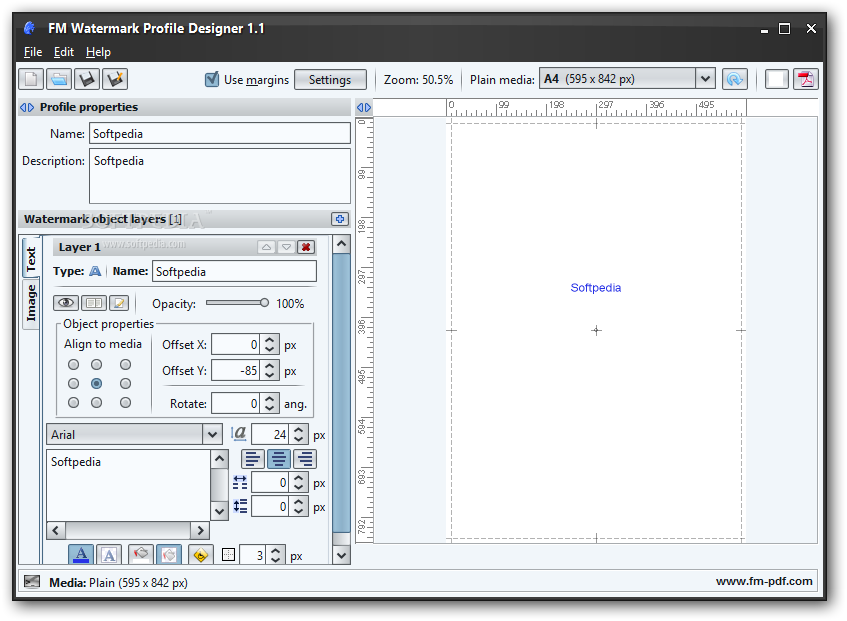The width and height of the screenshot is (847, 621).
Task: Delete Layer 1 with the red X
Action: pyautogui.click(x=306, y=247)
